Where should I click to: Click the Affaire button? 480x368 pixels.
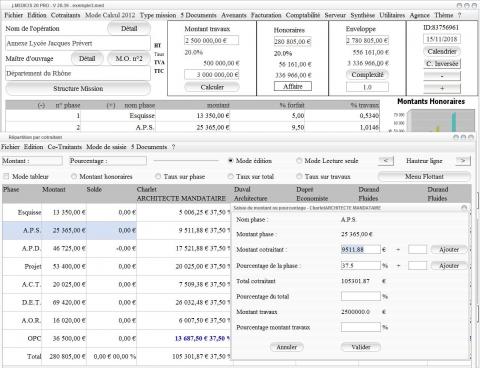(x=293, y=86)
